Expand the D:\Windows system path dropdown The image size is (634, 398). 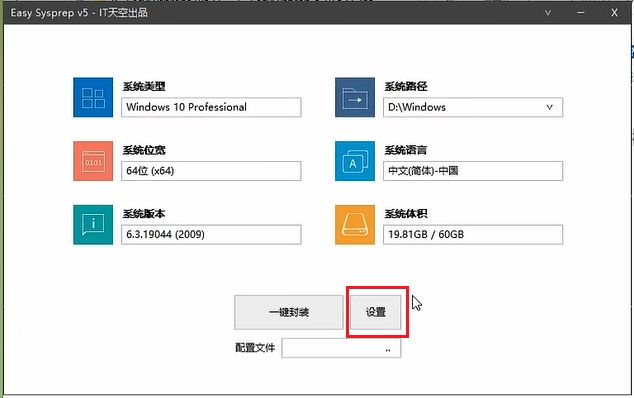coord(549,107)
